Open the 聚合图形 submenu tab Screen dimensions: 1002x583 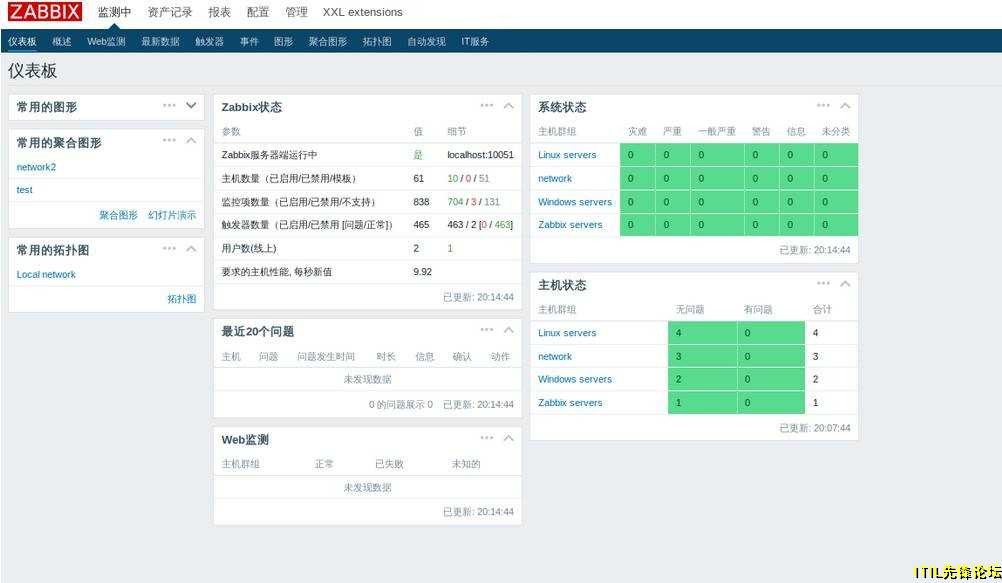328,42
